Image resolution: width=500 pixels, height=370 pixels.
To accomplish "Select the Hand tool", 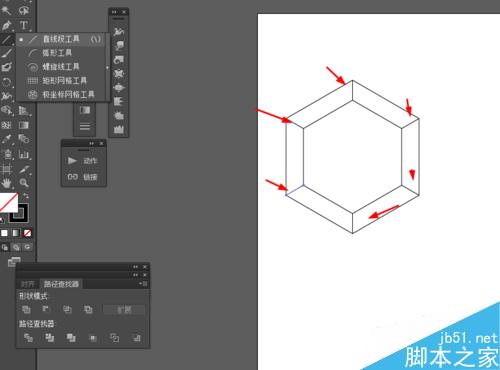I will (6, 183).
